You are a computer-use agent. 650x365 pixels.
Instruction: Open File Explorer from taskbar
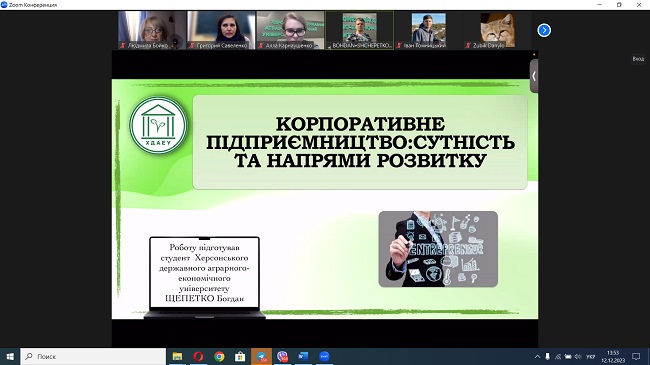177,356
